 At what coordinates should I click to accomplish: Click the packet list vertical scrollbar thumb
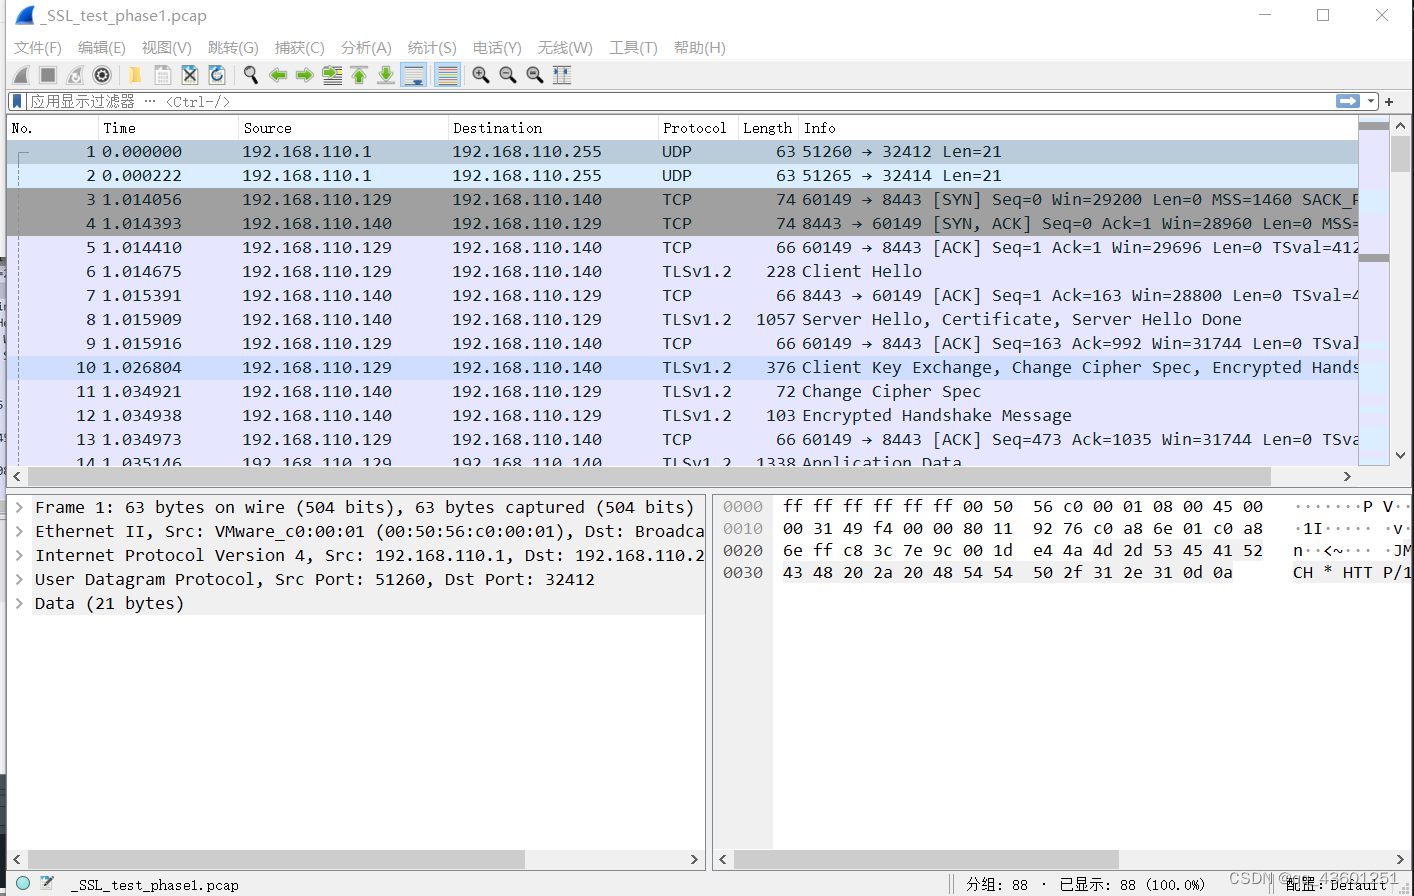click(x=1400, y=154)
